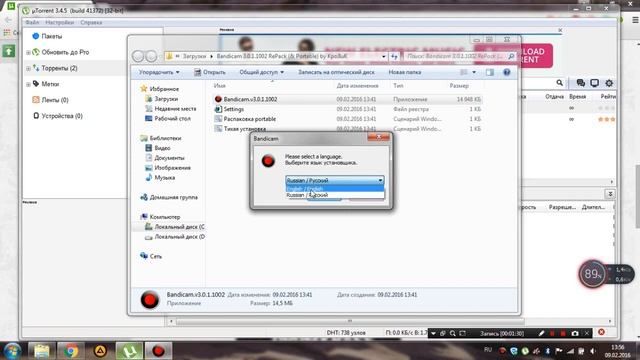Click the uTorrent search magnifier icon
640x360 pixels.
pos(560,83)
